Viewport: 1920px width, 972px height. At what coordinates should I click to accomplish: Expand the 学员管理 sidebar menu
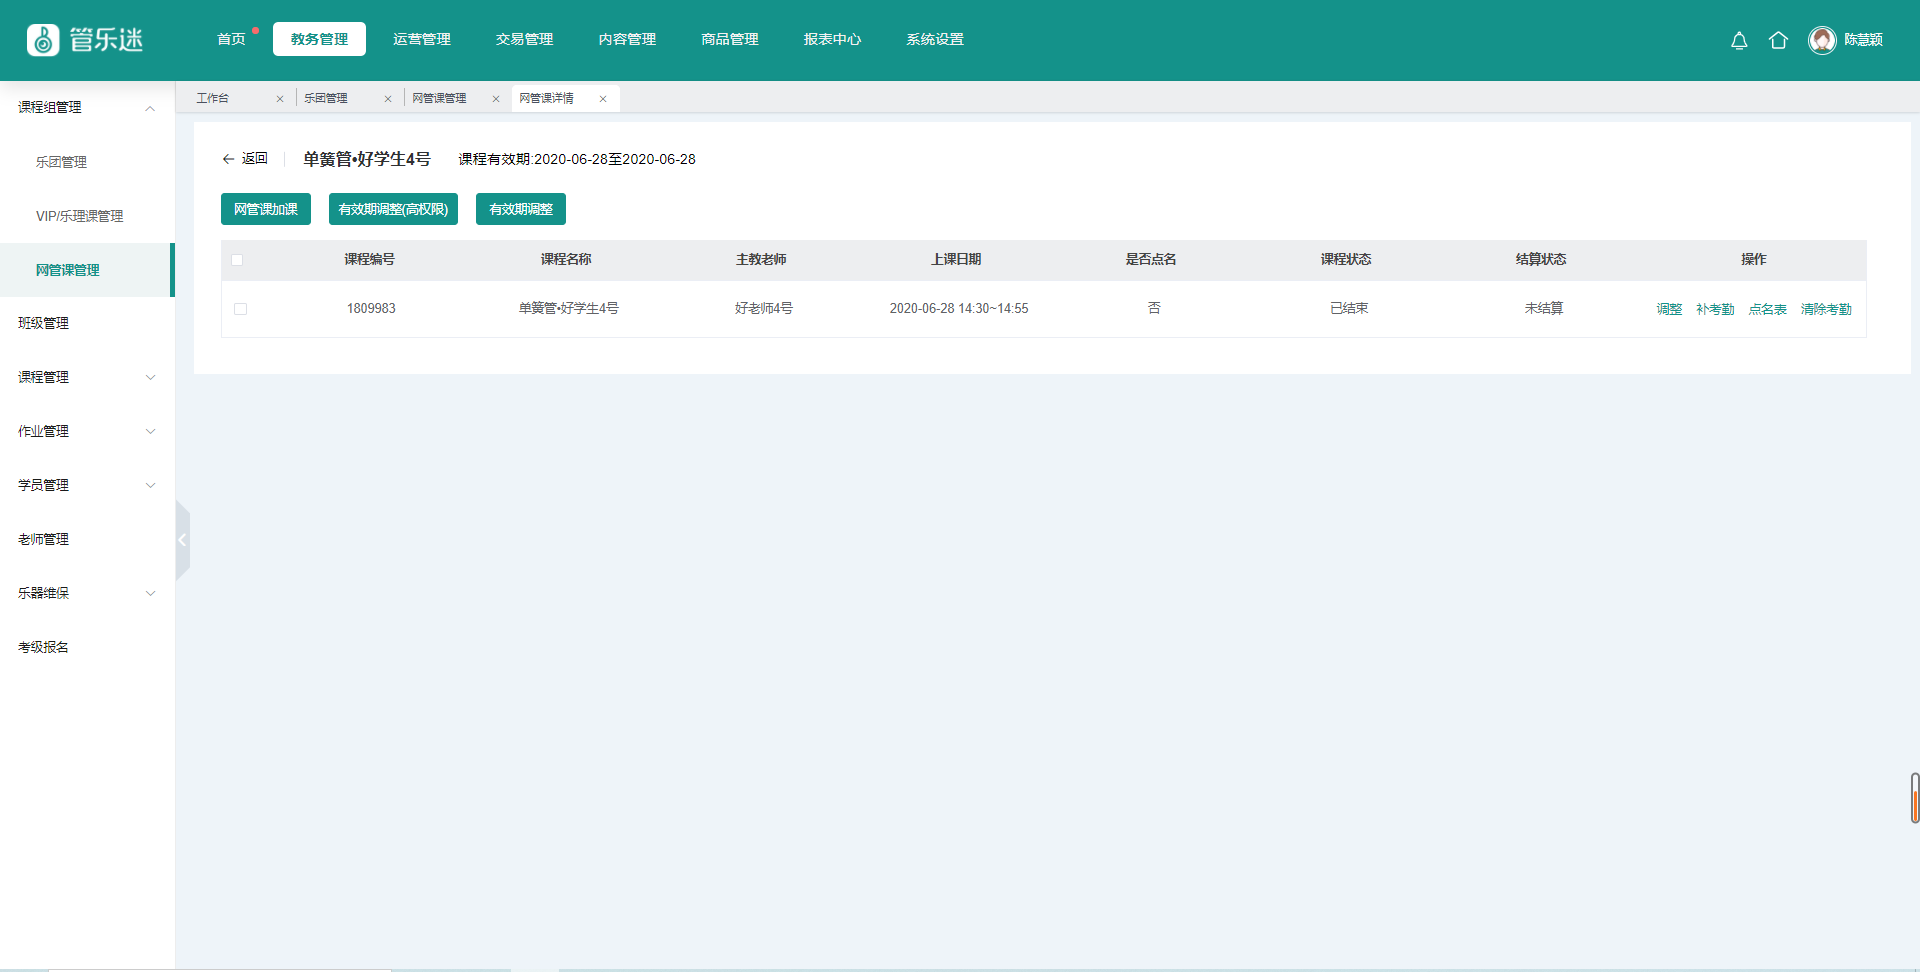pos(150,485)
